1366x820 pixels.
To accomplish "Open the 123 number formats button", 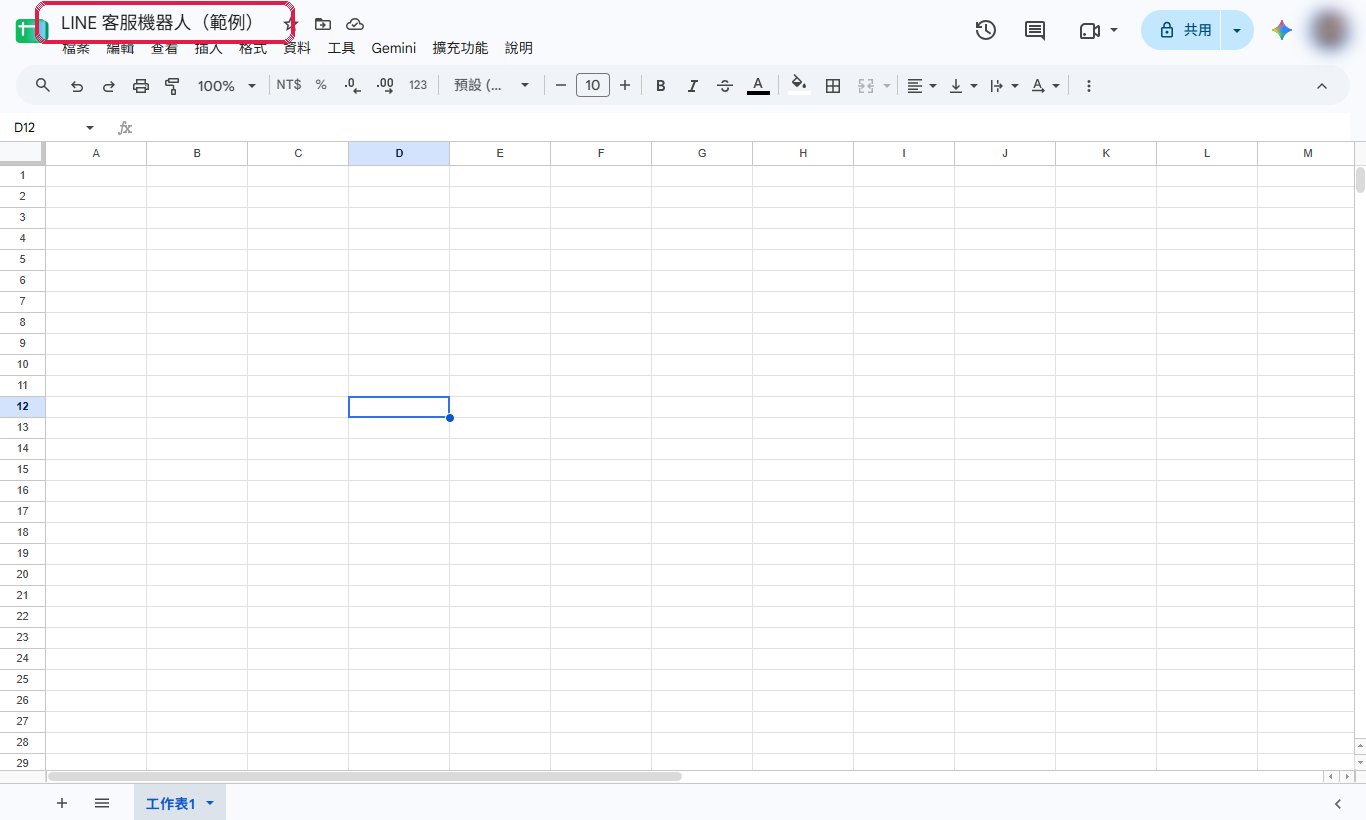I will click(x=418, y=85).
